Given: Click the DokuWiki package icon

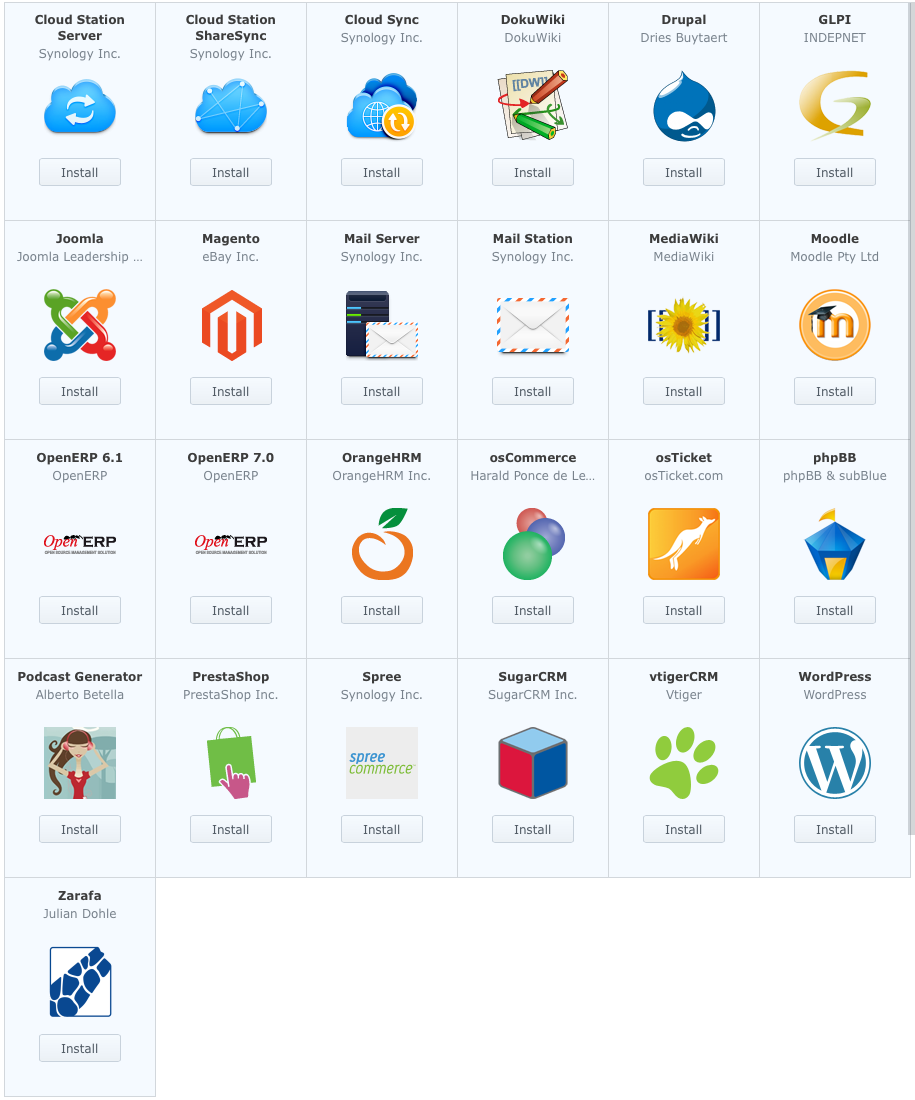Looking at the screenshot, I should [533, 105].
